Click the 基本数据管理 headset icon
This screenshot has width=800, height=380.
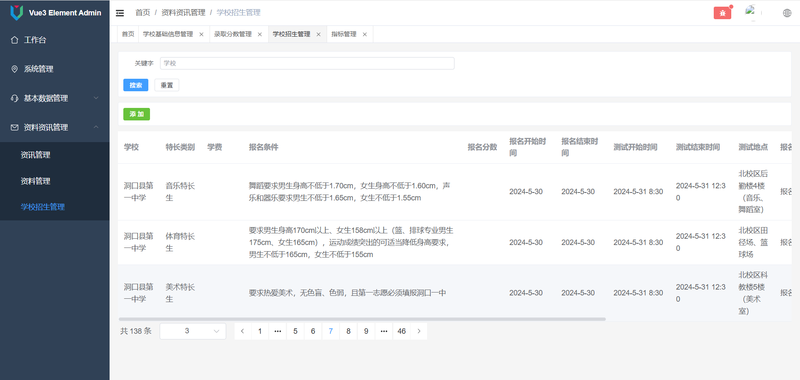pyautogui.click(x=14, y=98)
